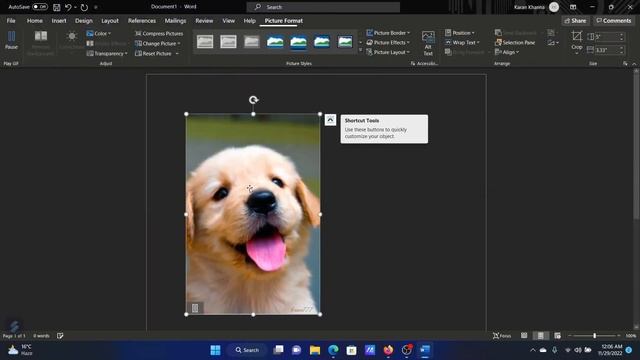Switch to the View tab
This screenshot has width=640, height=360.
[229, 21]
